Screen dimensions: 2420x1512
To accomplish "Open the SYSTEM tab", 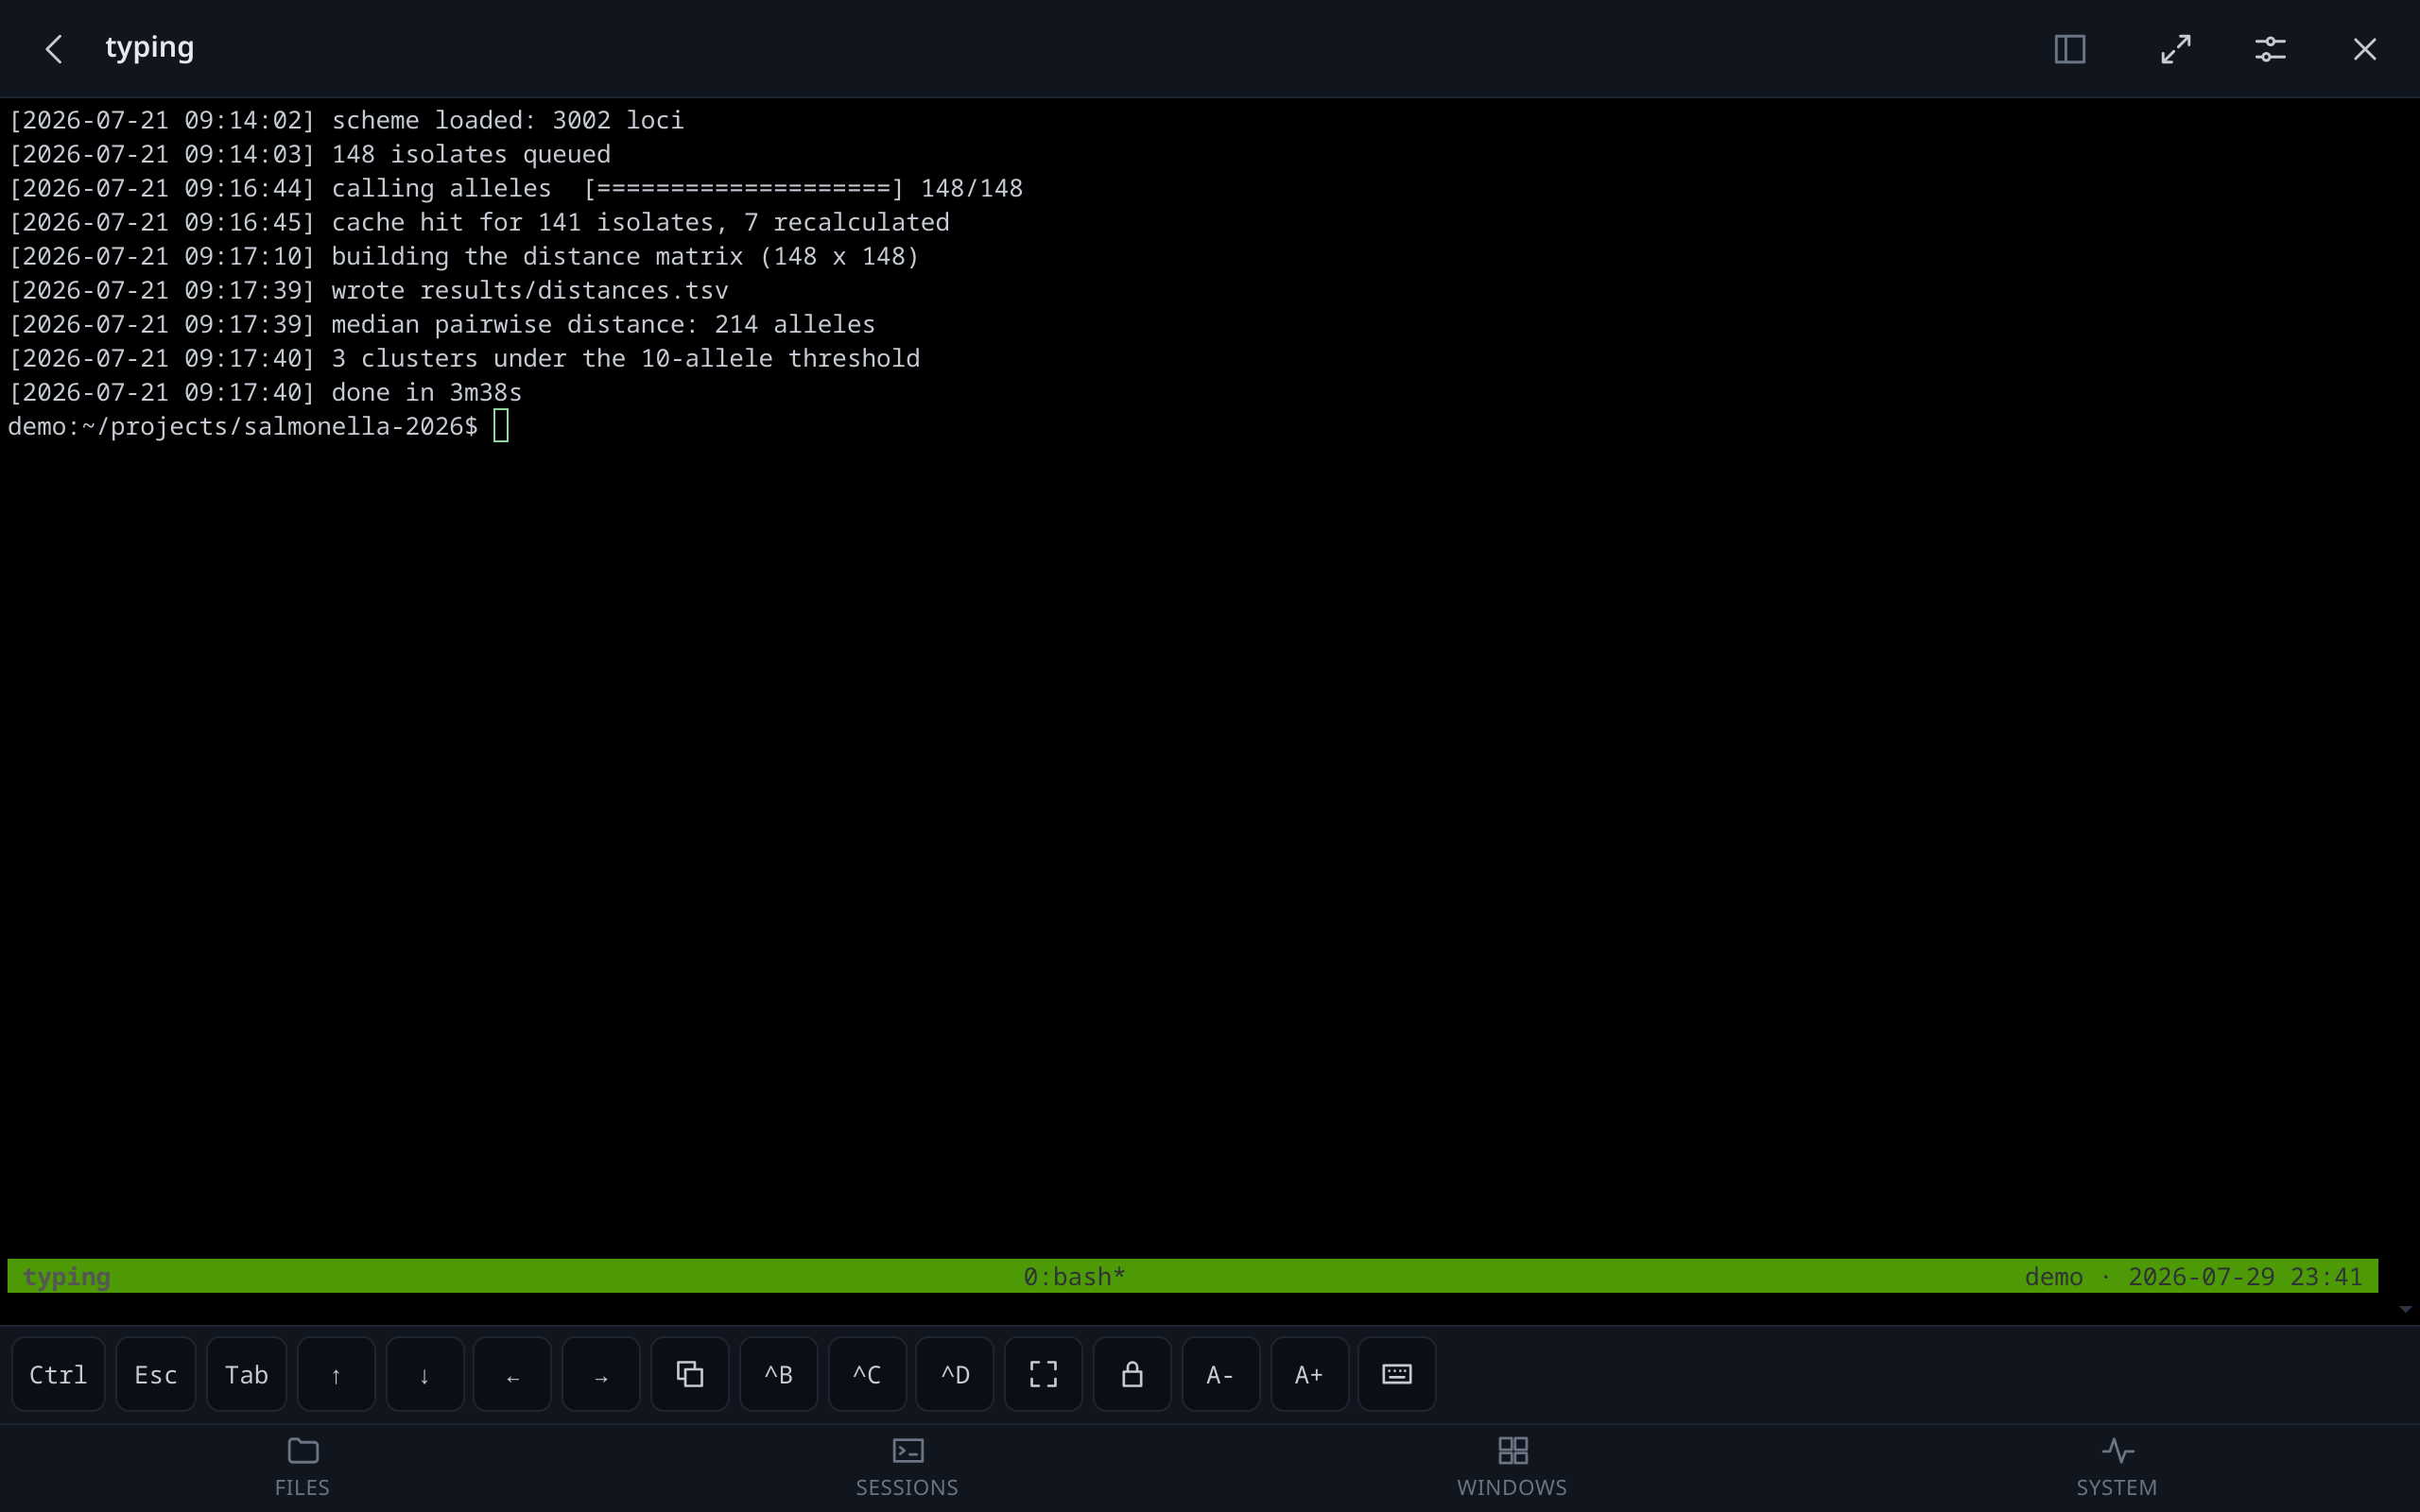I will click(x=2117, y=1468).
